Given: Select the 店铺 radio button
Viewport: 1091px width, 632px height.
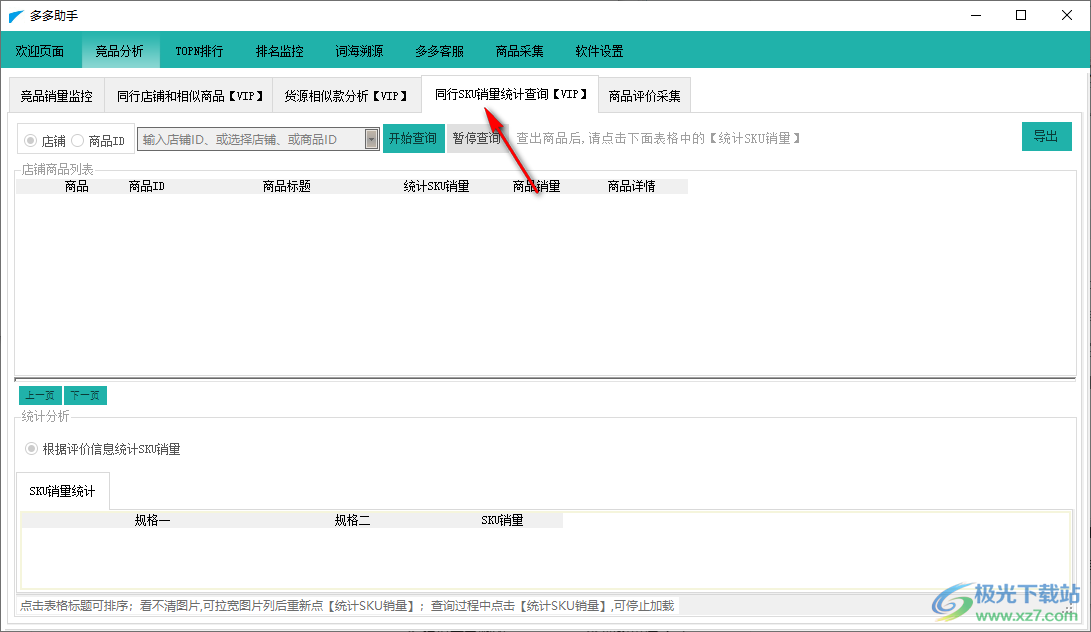Looking at the screenshot, I should pos(30,141).
